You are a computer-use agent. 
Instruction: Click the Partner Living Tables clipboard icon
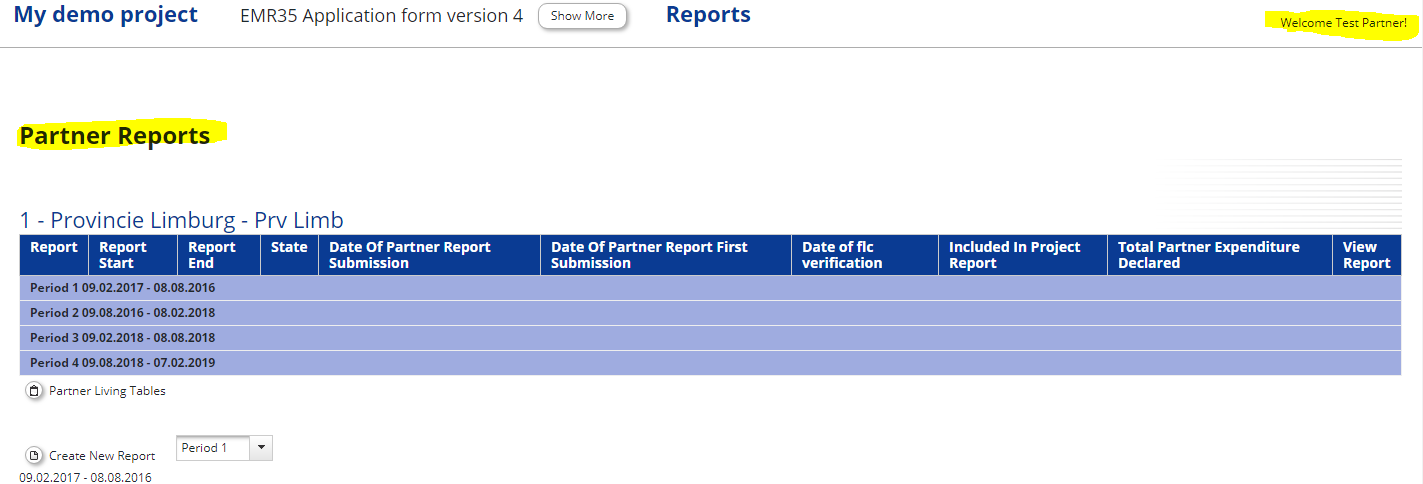pyautogui.click(x=34, y=391)
